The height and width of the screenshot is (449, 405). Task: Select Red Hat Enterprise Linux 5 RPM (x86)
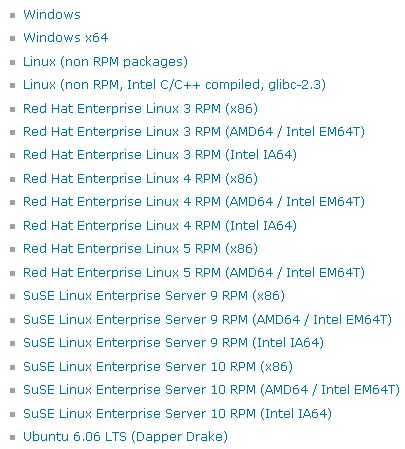tap(140, 249)
